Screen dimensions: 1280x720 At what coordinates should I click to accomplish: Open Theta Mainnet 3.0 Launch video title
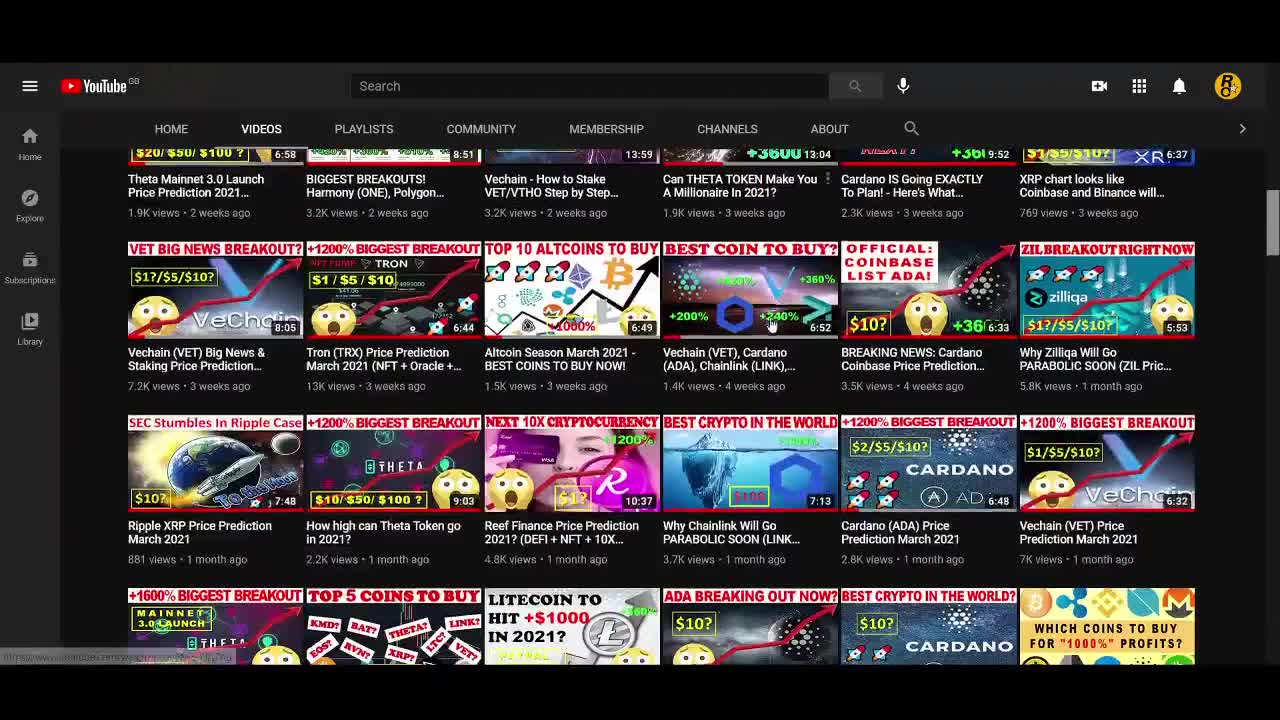pos(196,186)
